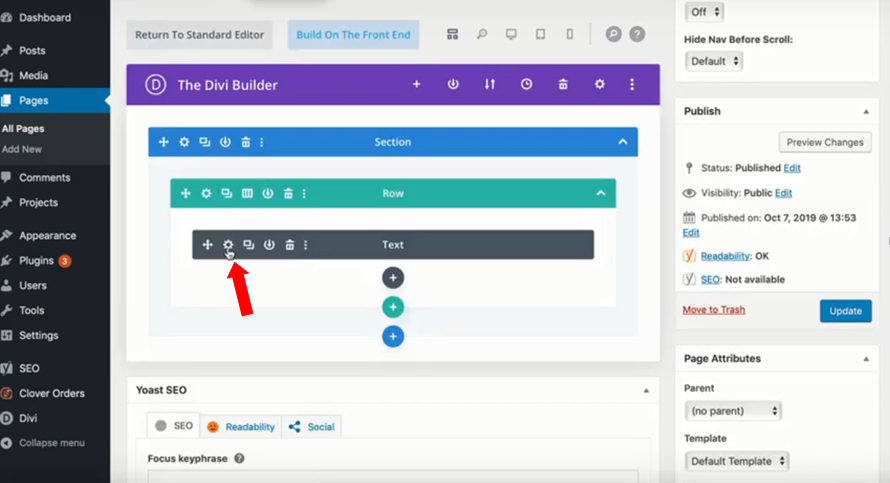This screenshot has width=890, height=483.
Task: Switch to desktop preview icon
Action: click(511, 35)
